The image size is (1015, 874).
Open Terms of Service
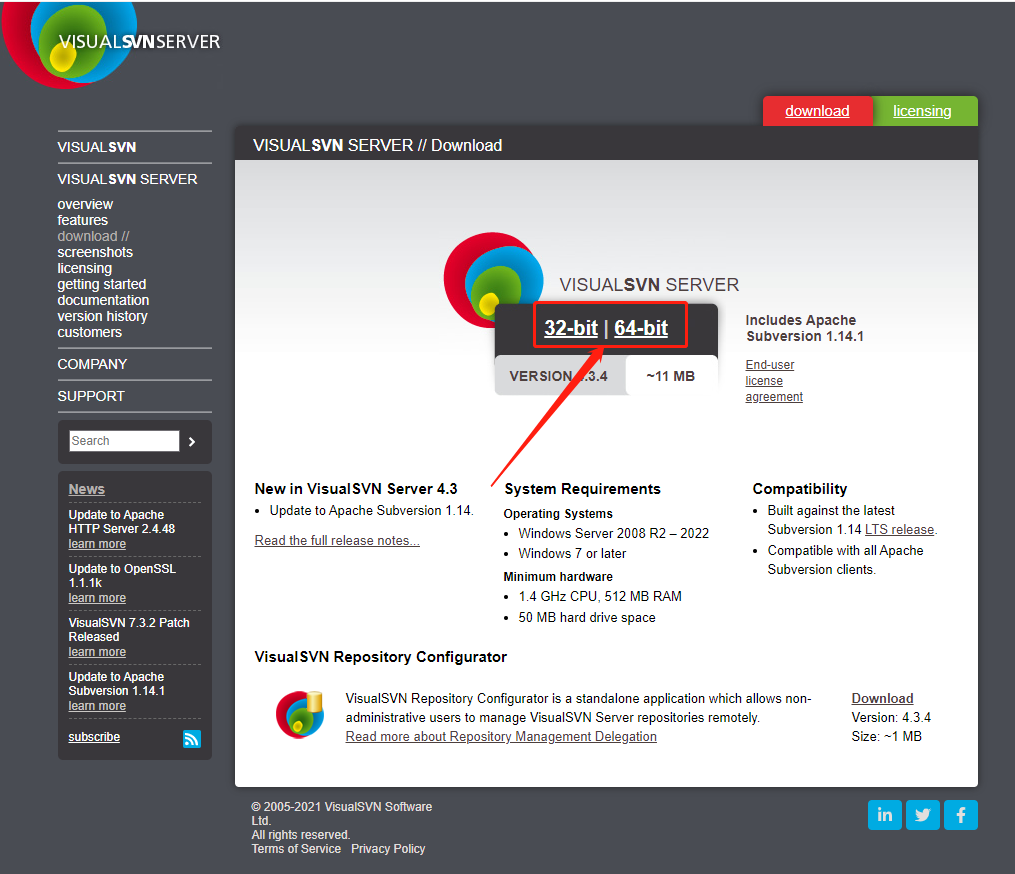coord(296,849)
